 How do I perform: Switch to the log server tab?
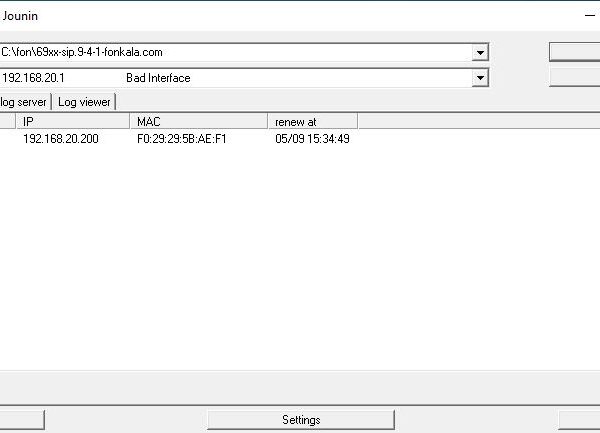(25, 102)
